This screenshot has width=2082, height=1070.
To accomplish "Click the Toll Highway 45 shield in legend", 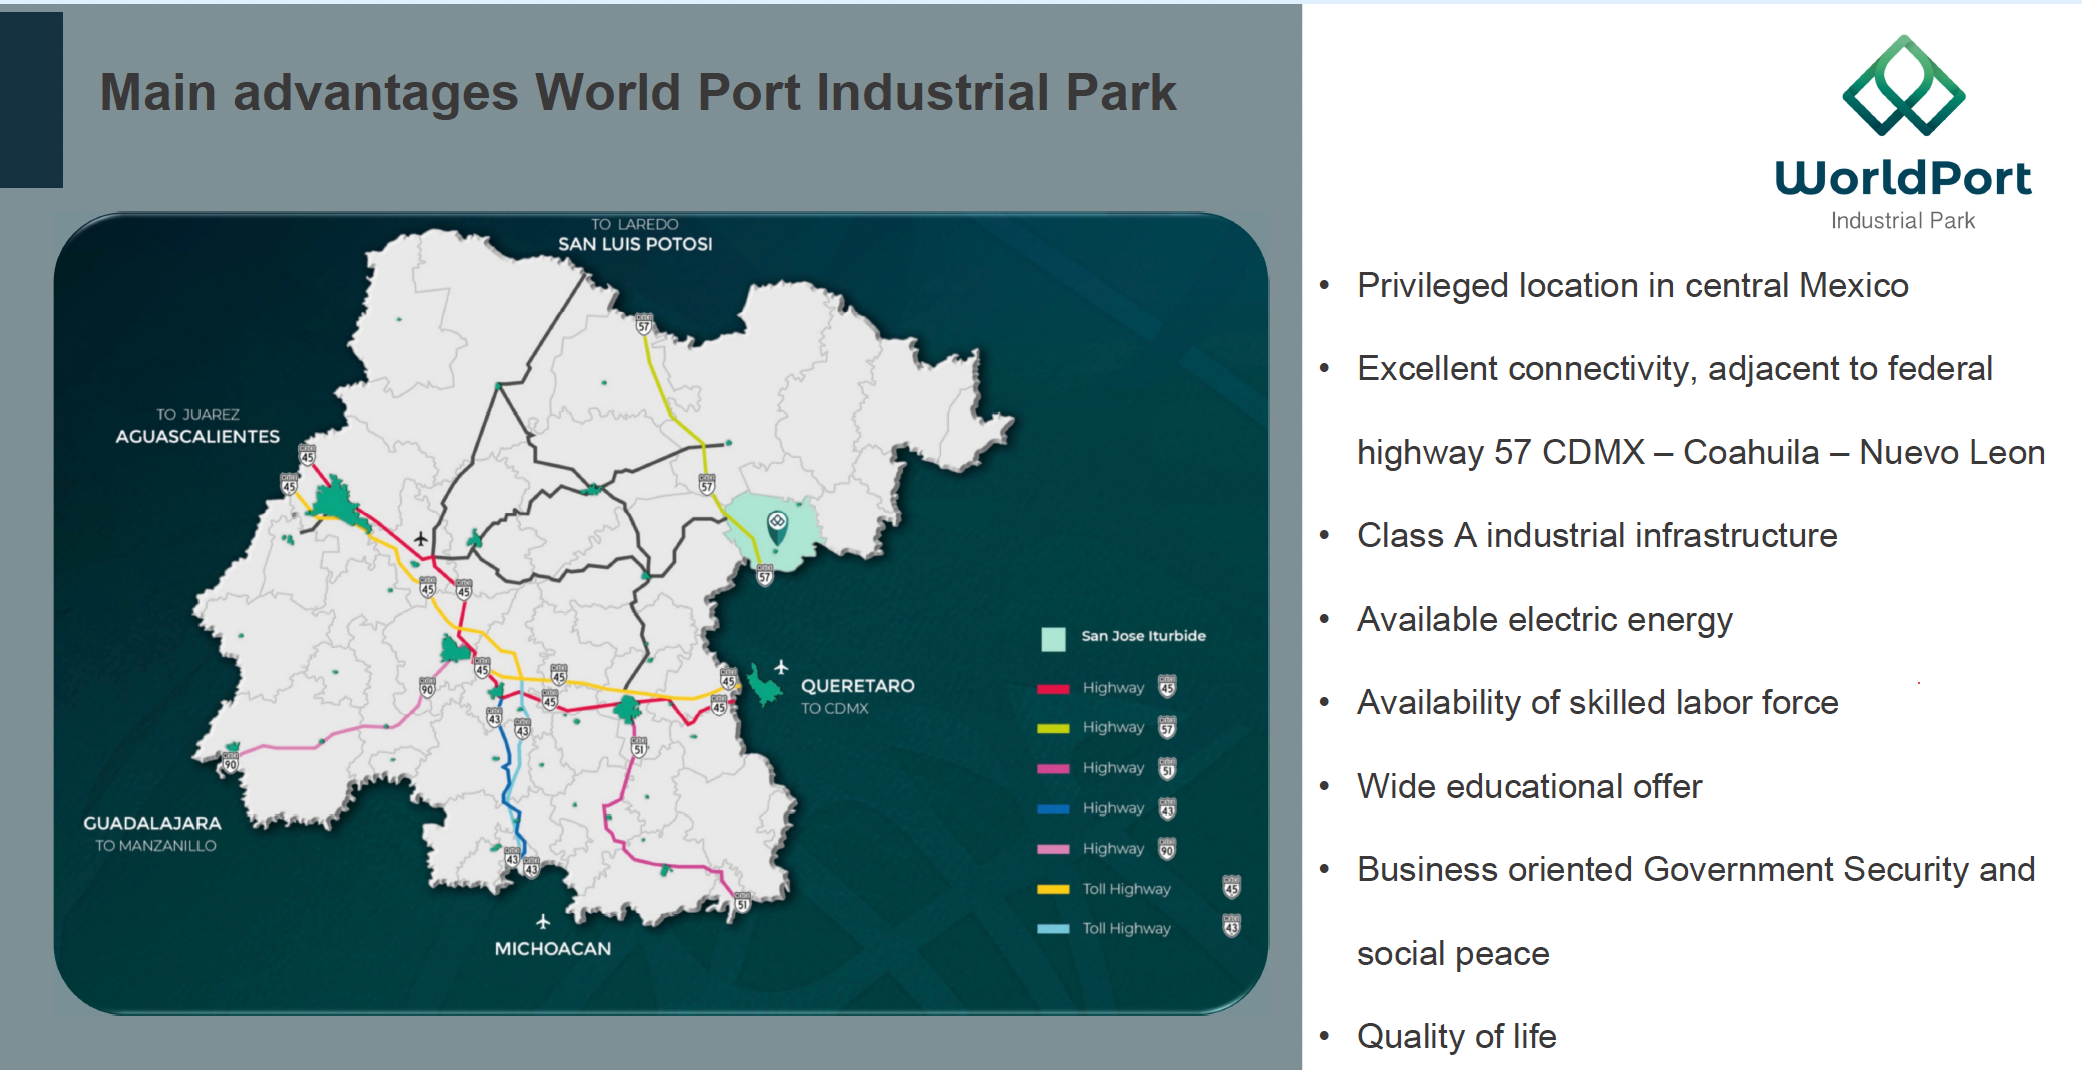I will coord(1231,887).
